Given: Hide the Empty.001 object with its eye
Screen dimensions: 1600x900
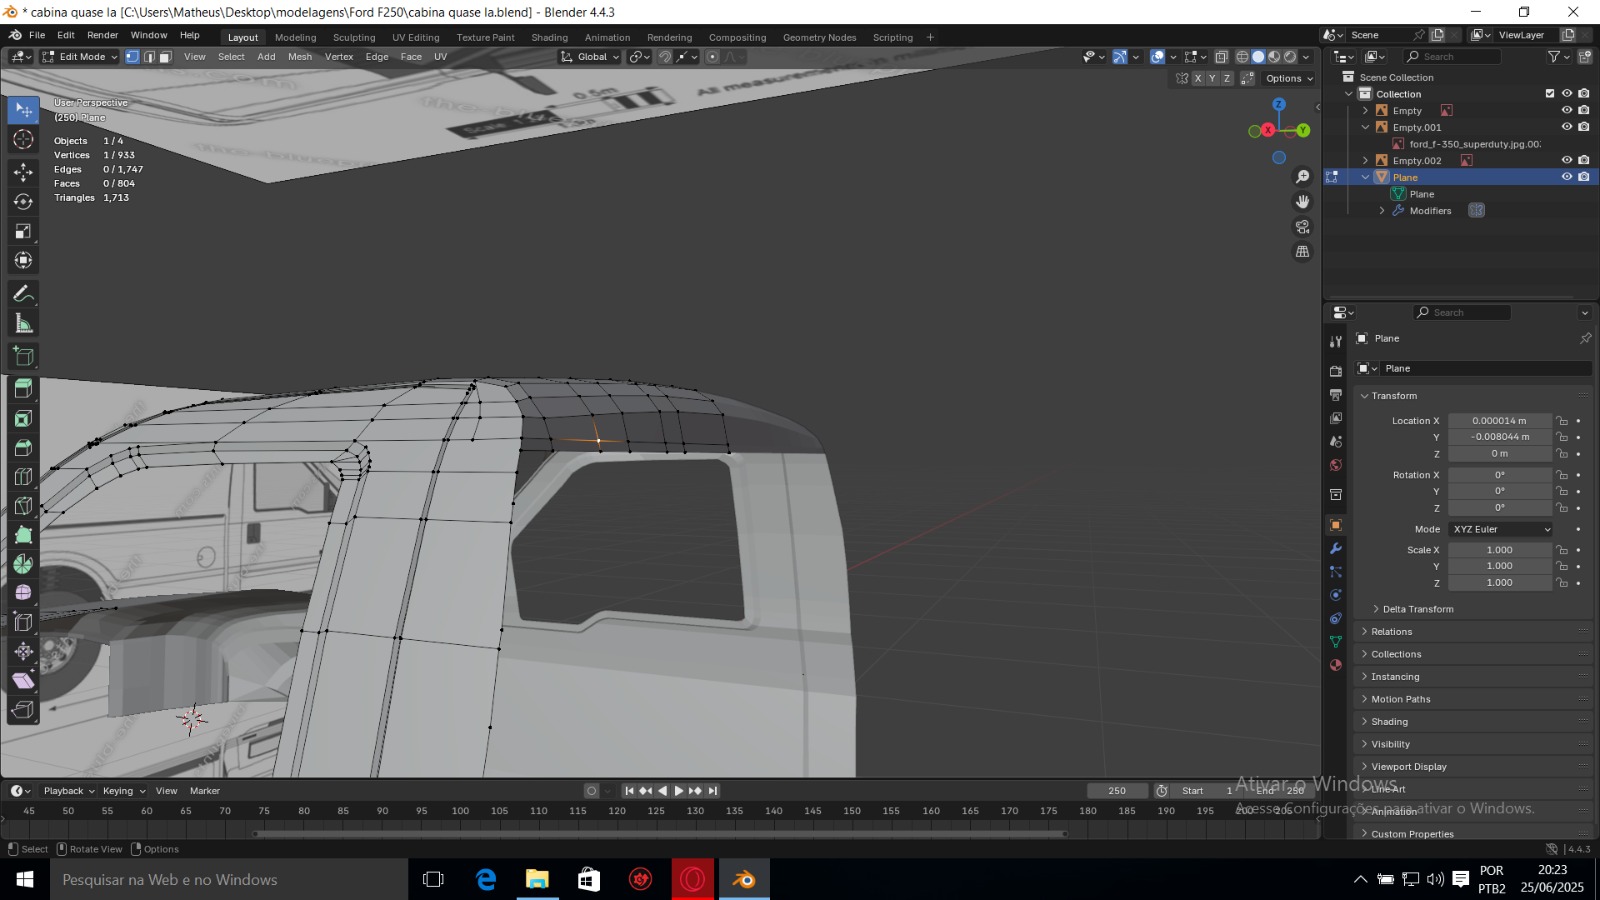Looking at the screenshot, I should pyautogui.click(x=1567, y=127).
